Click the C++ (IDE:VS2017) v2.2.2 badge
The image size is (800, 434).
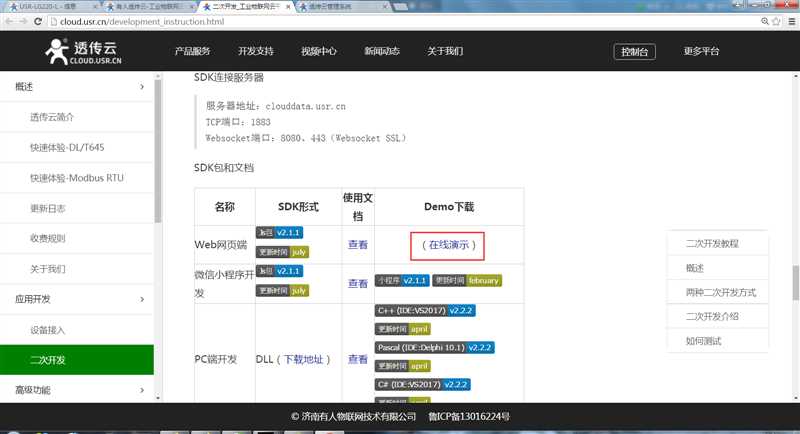tap(425, 311)
